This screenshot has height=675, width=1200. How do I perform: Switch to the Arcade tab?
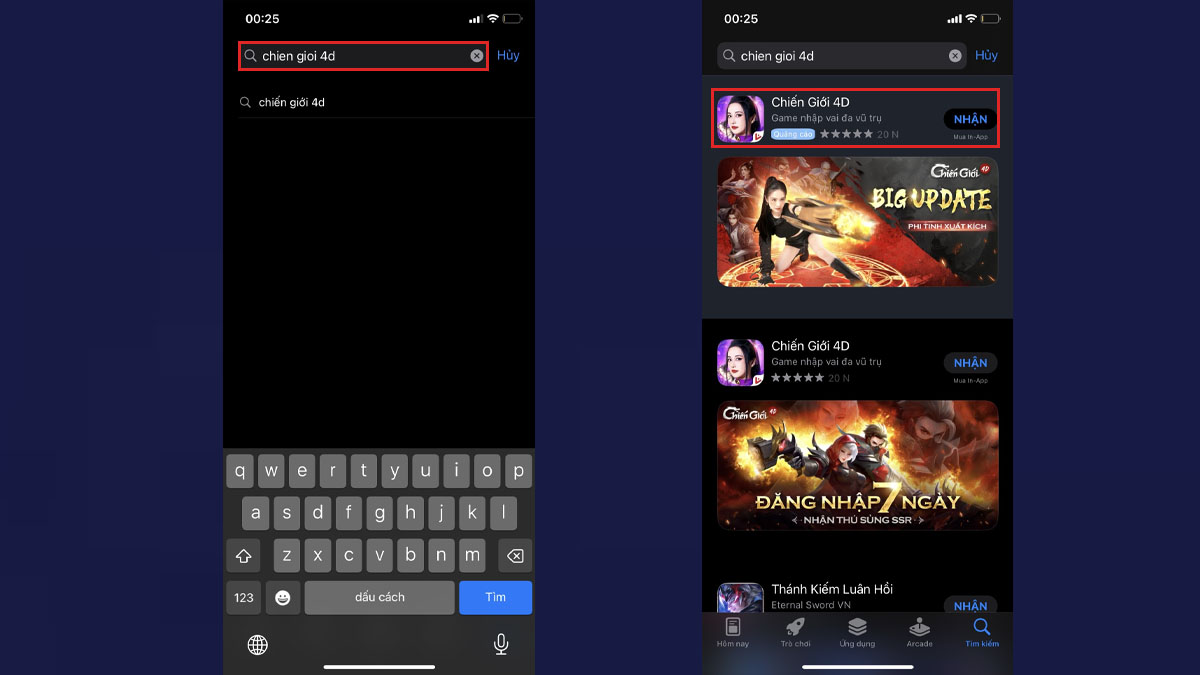[x=919, y=632]
